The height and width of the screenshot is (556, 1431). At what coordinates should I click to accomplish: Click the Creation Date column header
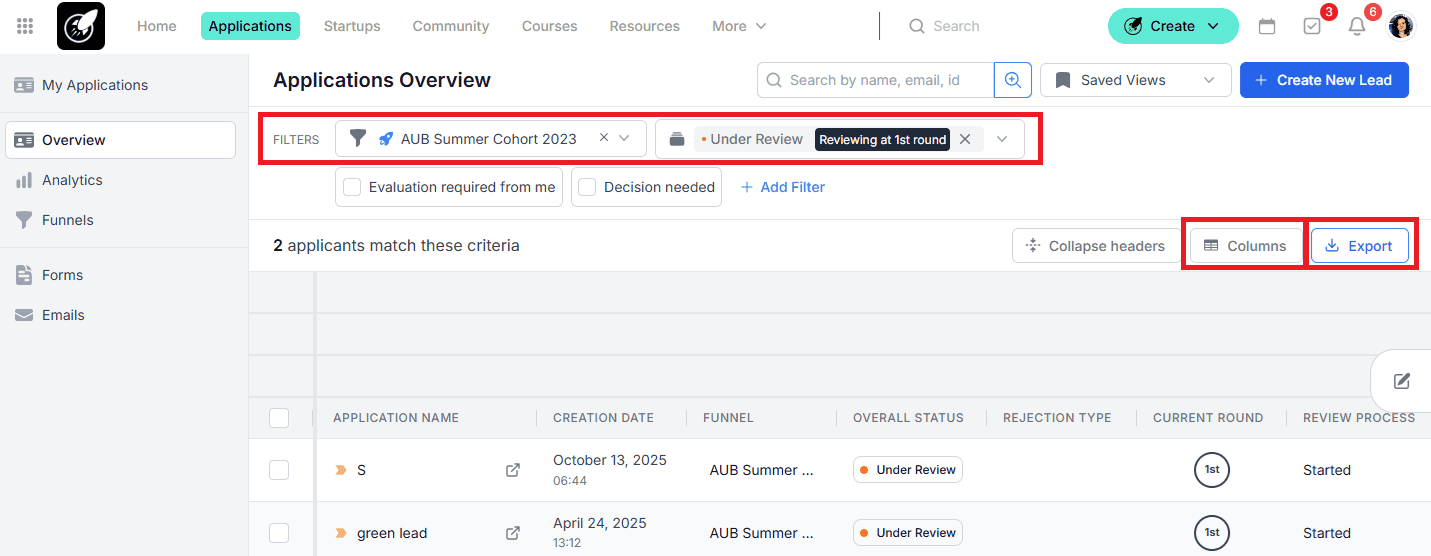603,418
